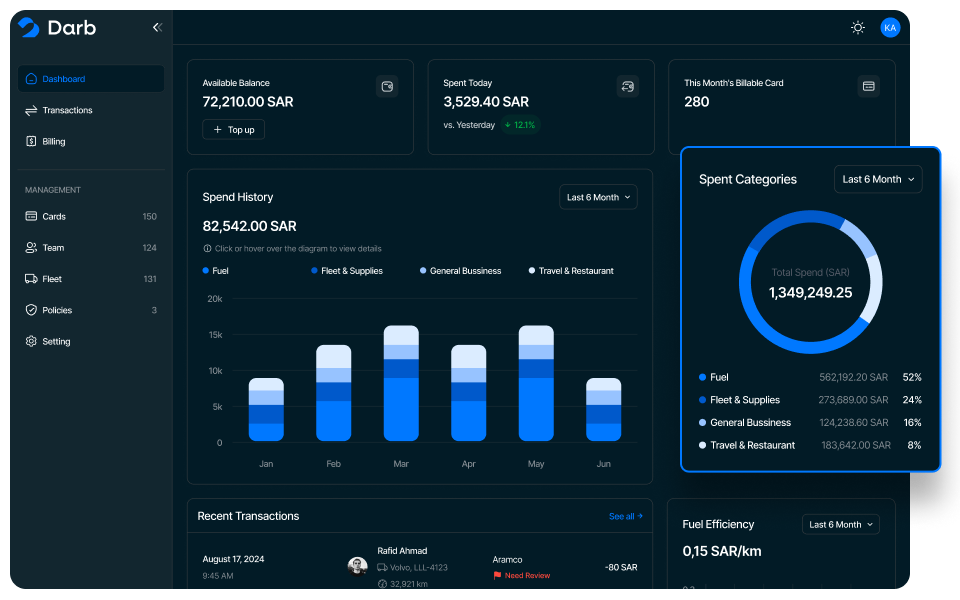The height and width of the screenshot is (600, 960).
Task: Go to Fleet in the sidebar
Action: pyautogui.click(x=52, y=279)
